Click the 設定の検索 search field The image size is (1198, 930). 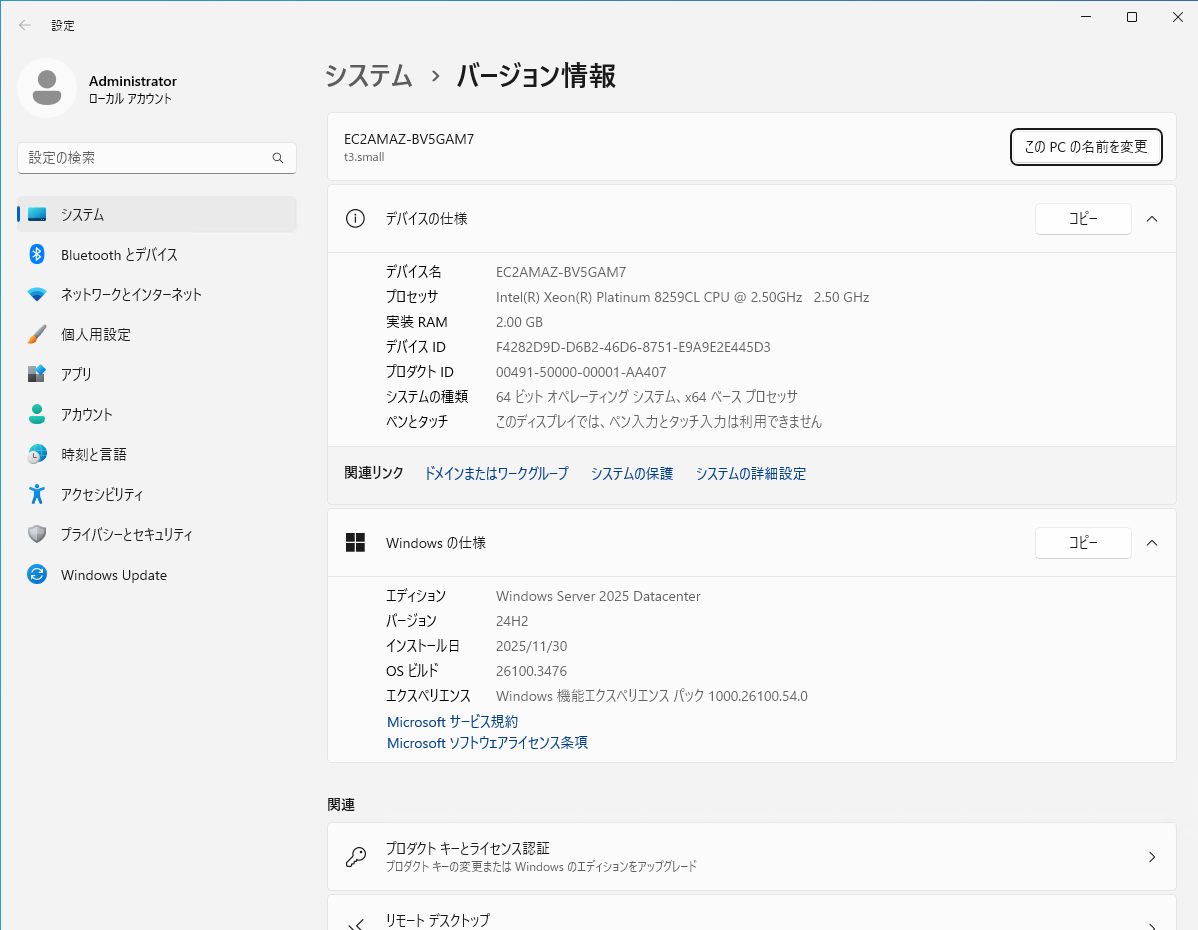[145, 158]
